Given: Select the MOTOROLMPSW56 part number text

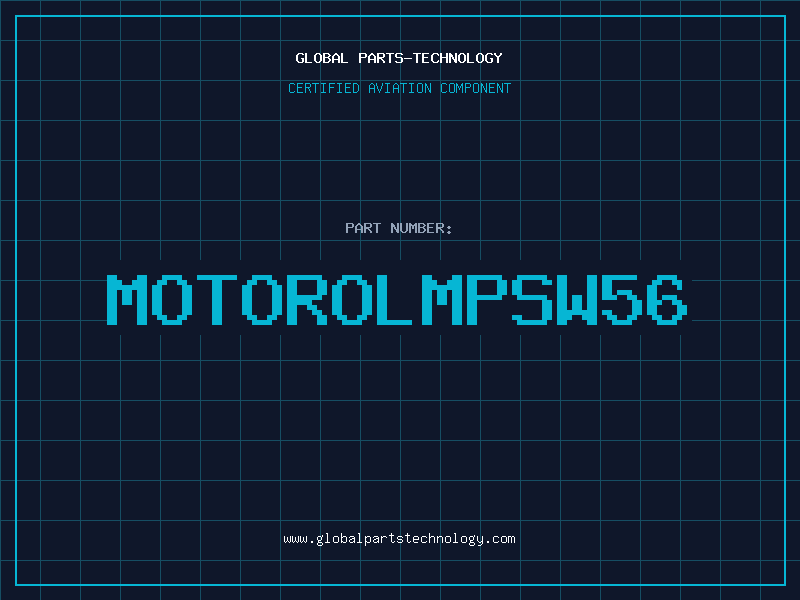Looking at the screenshot, I should 397,300.
